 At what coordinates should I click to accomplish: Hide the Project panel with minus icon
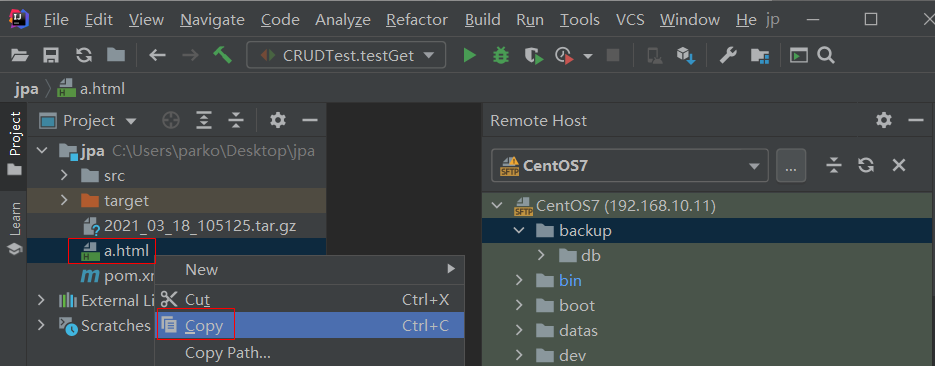309,120
